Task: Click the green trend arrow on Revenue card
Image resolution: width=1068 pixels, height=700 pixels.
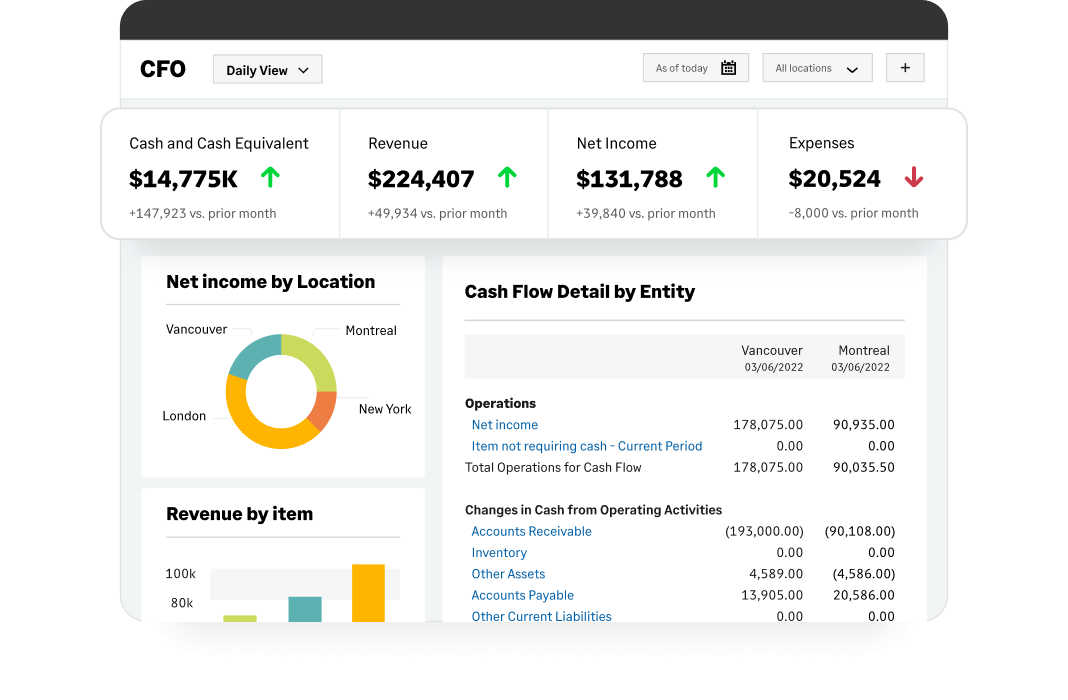Action: pyautogui.click(x=507, y=177)
